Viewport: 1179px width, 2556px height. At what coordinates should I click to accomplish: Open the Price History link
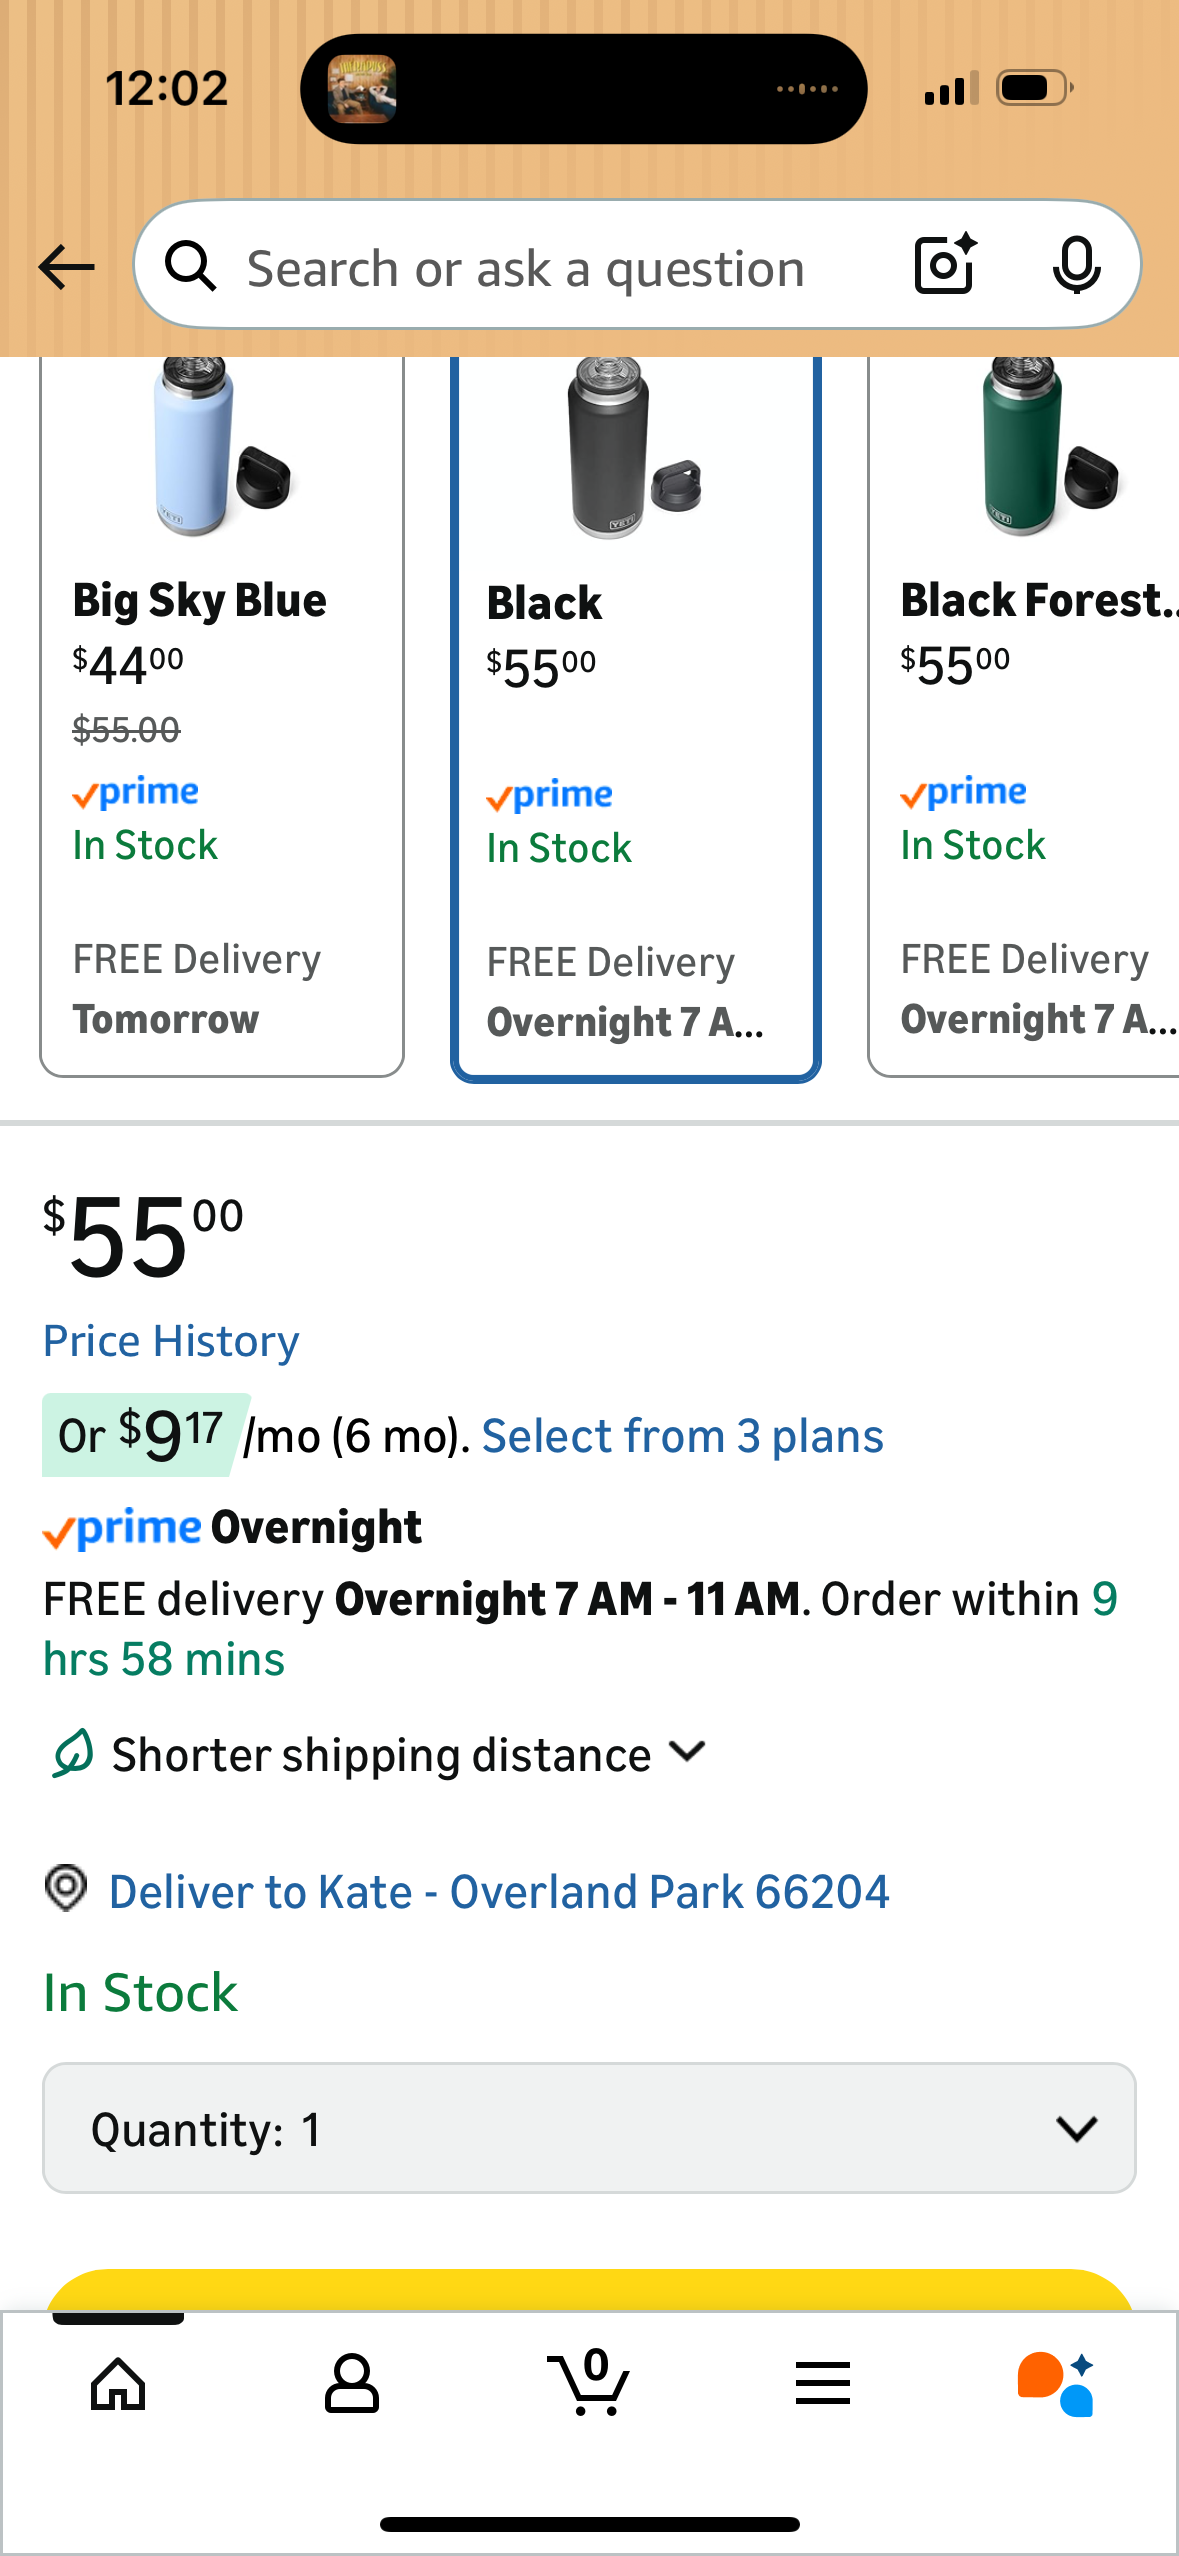click(x=171, y=1341)
